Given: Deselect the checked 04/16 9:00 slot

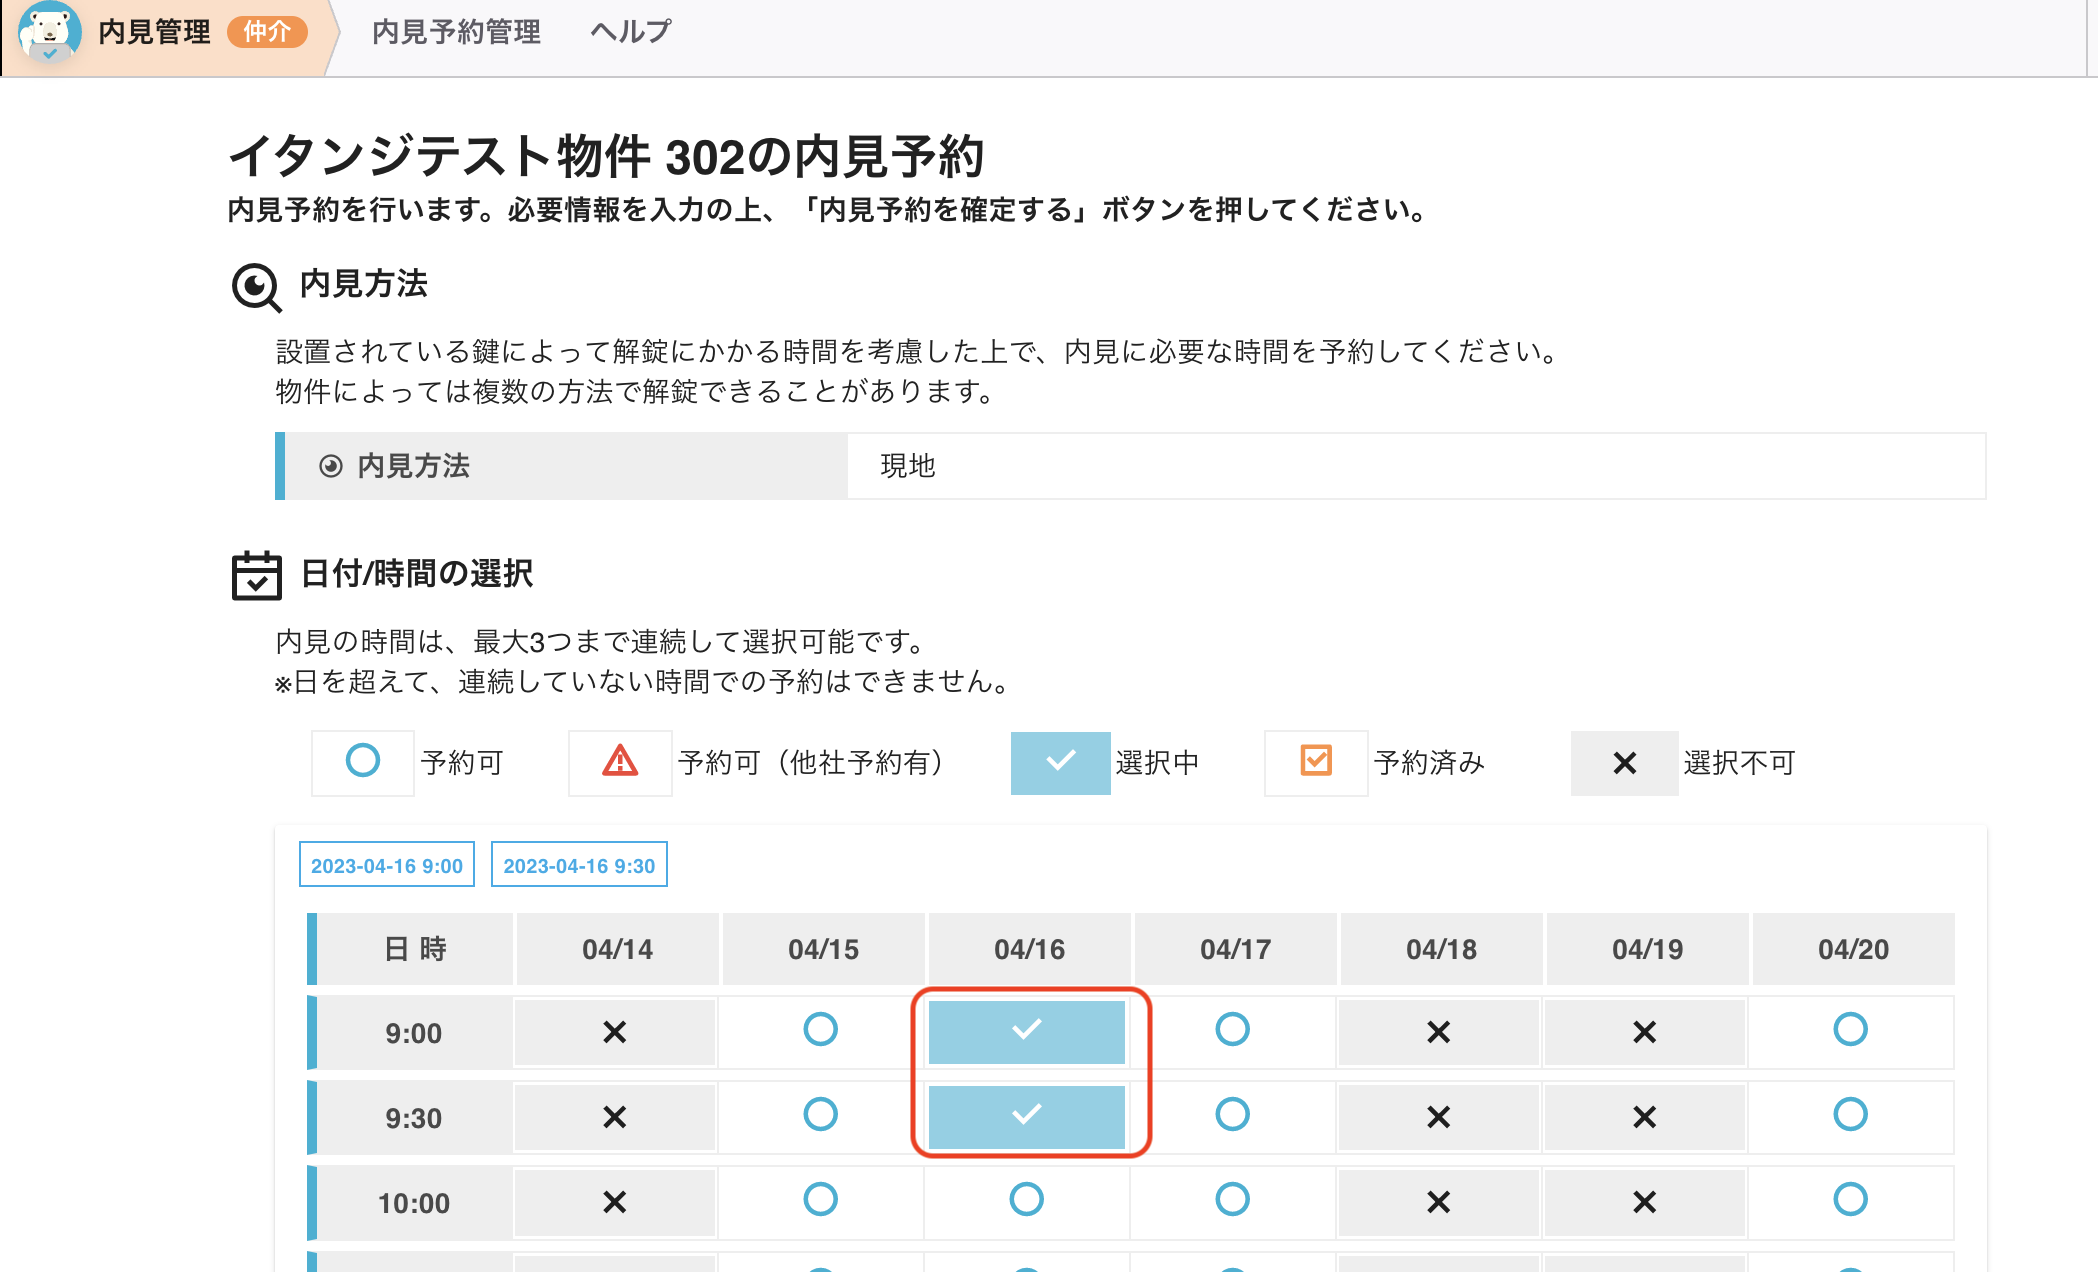Looking at the screenshot, I should (1027, 1032).
